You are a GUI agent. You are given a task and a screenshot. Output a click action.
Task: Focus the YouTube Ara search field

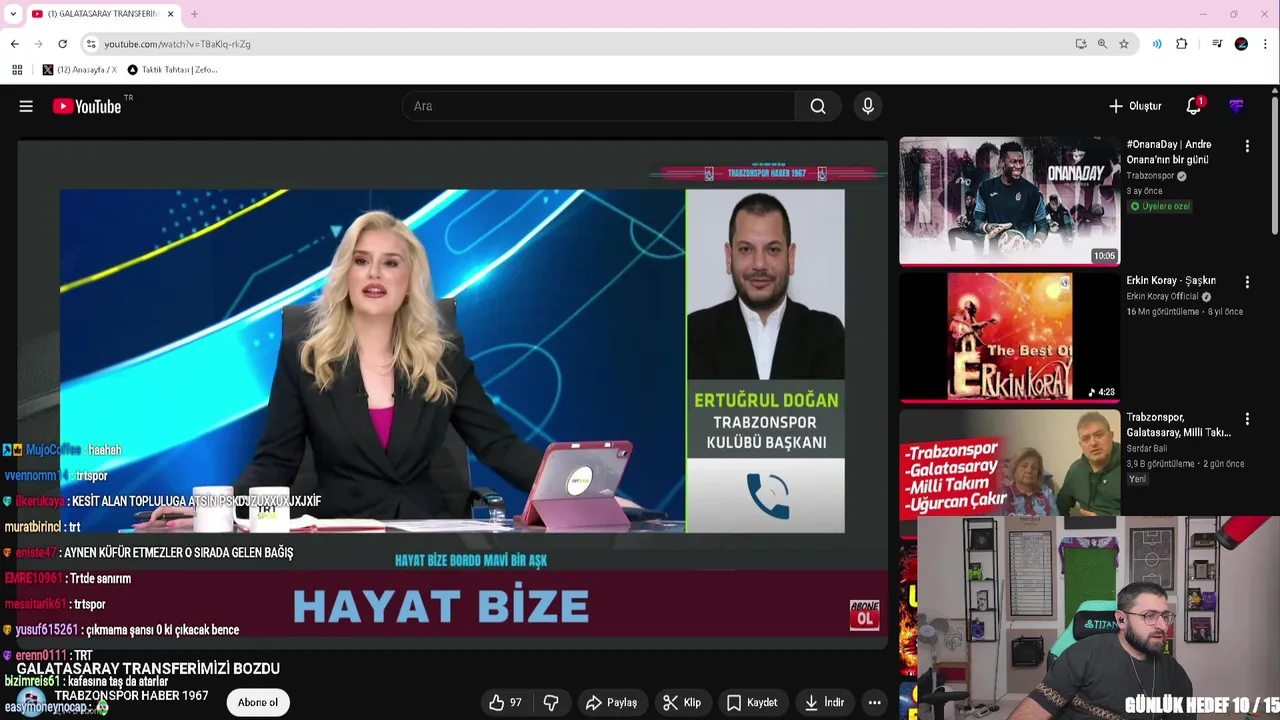pyautogui.click(x=598, y=106)
